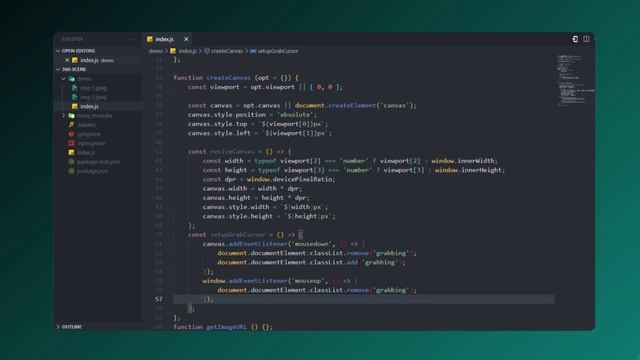Screen dimensions: 640x360
Task: Click the 'canvas.width = width * dpr' line
Action: [252, 189]
